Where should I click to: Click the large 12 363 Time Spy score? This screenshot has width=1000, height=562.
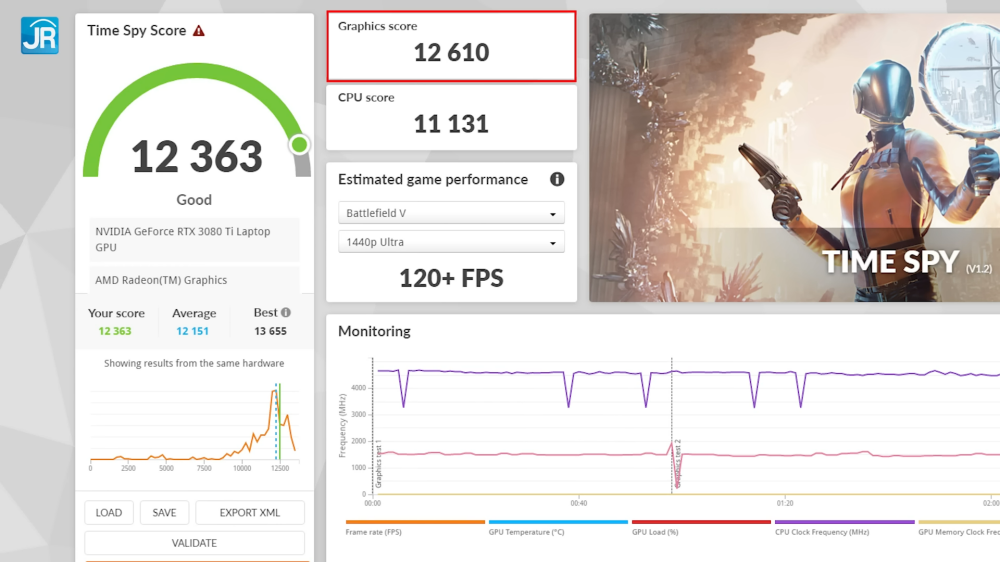196,156
